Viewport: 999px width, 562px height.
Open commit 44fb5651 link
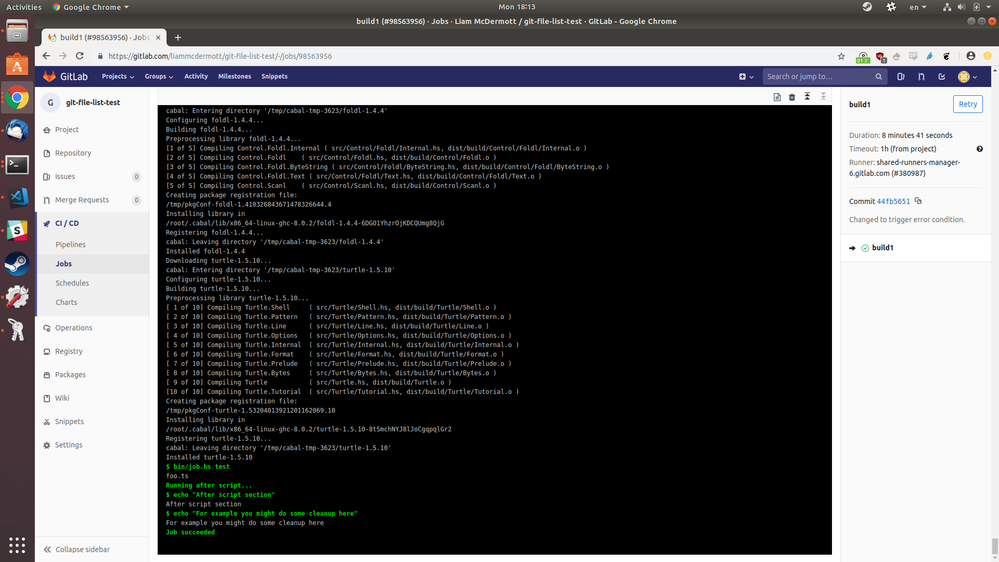pos(893,201)
